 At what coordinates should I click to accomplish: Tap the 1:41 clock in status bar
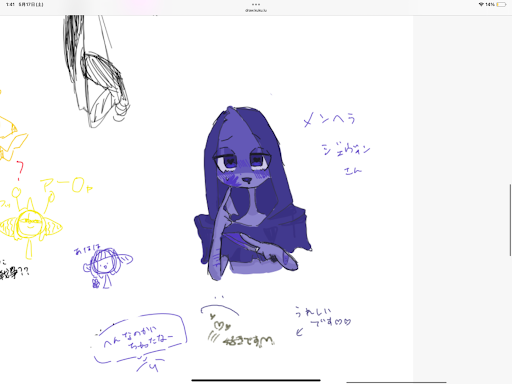10,4
